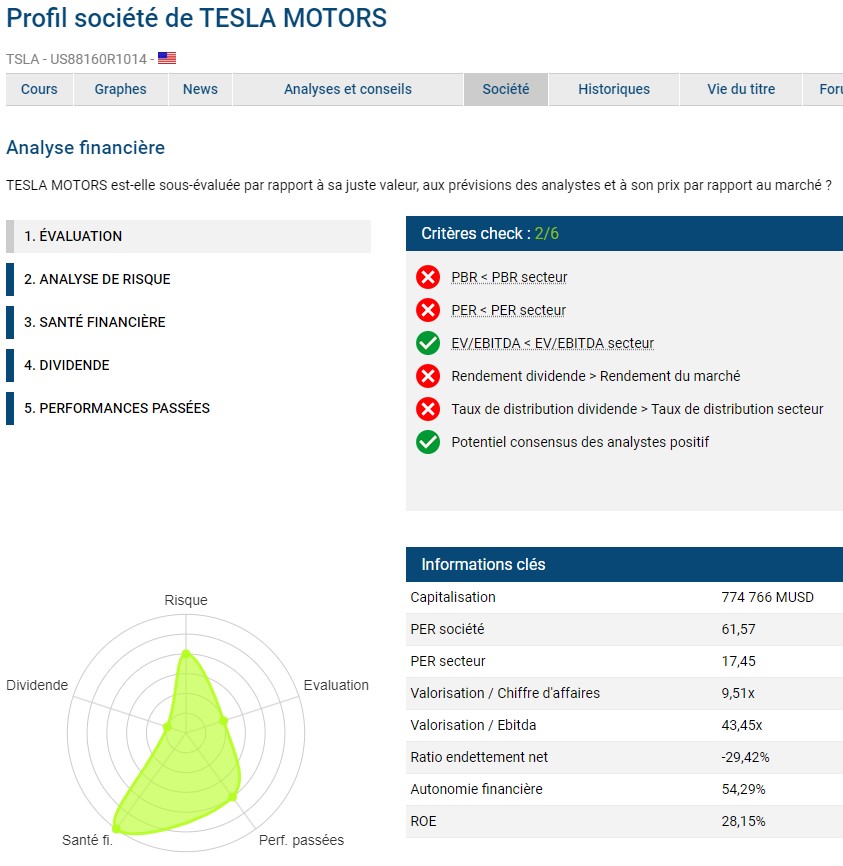
Task: Click the PER secteur row label
Action: click(x=448, y=662)
